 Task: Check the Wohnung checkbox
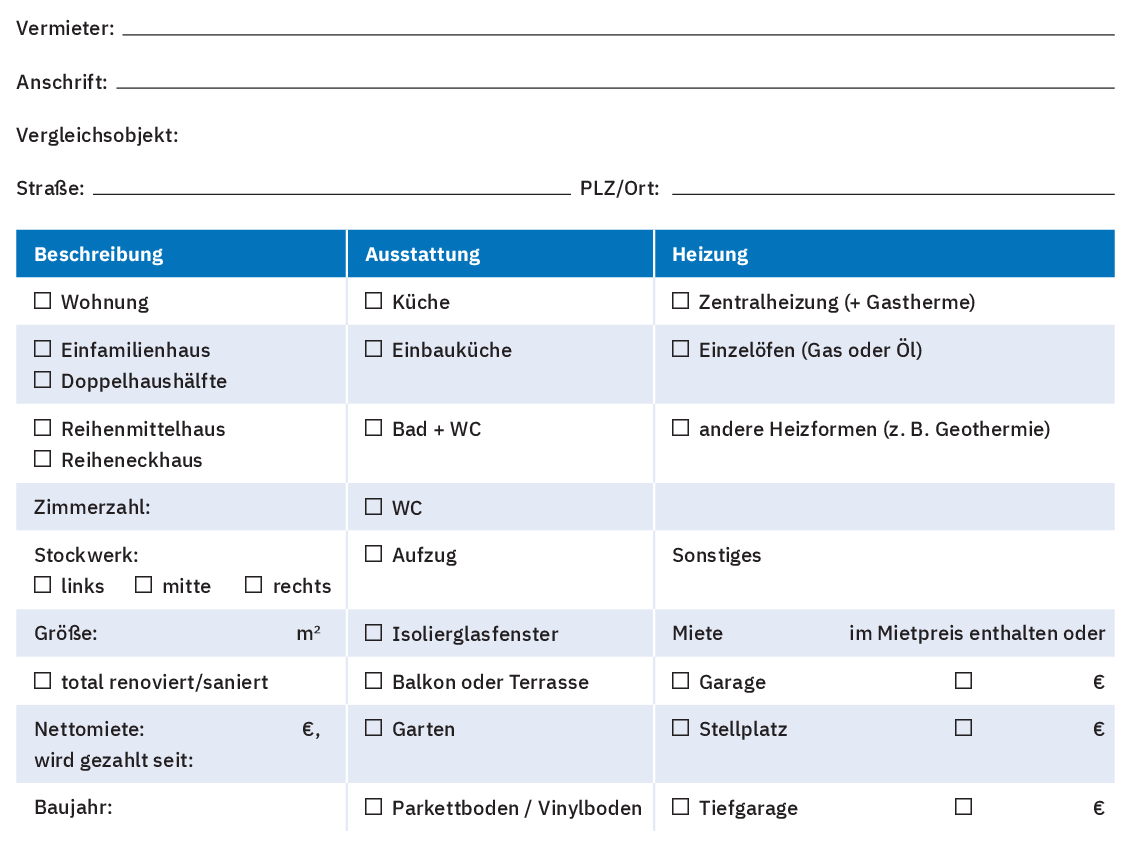coord(42,301)
